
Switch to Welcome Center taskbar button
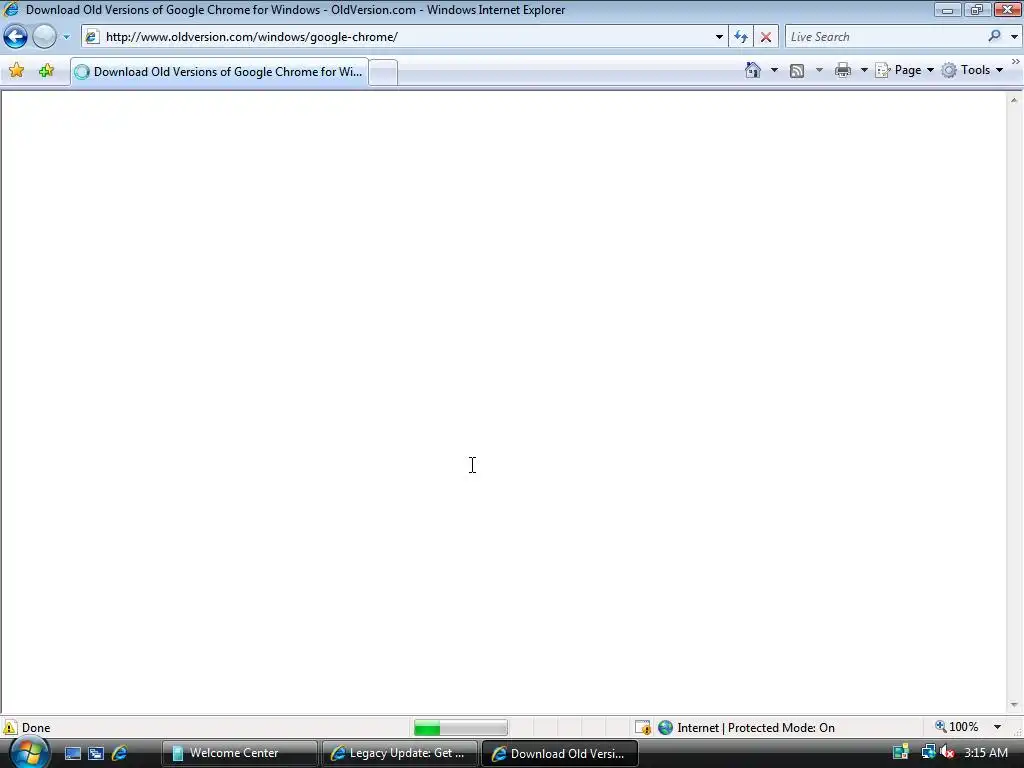tap(240, 753)
